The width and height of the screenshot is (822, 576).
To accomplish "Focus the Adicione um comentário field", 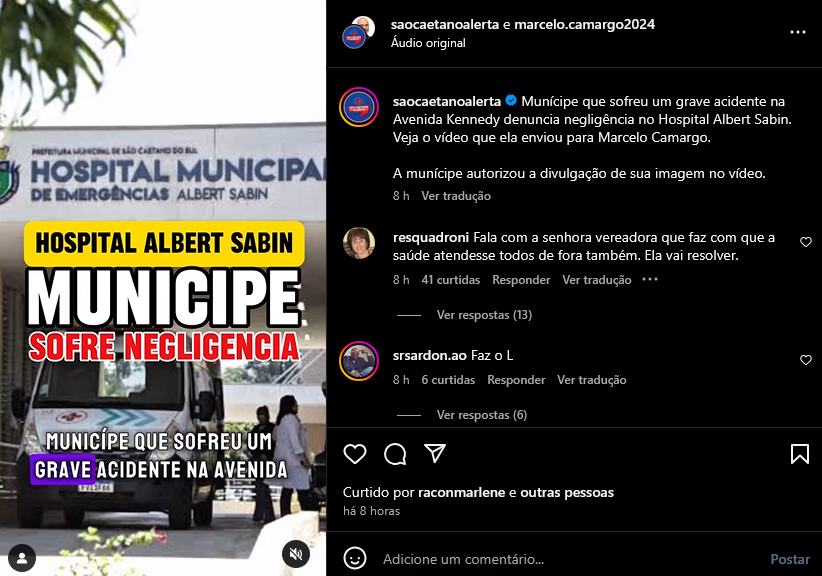I will click(x=571, y=559).
